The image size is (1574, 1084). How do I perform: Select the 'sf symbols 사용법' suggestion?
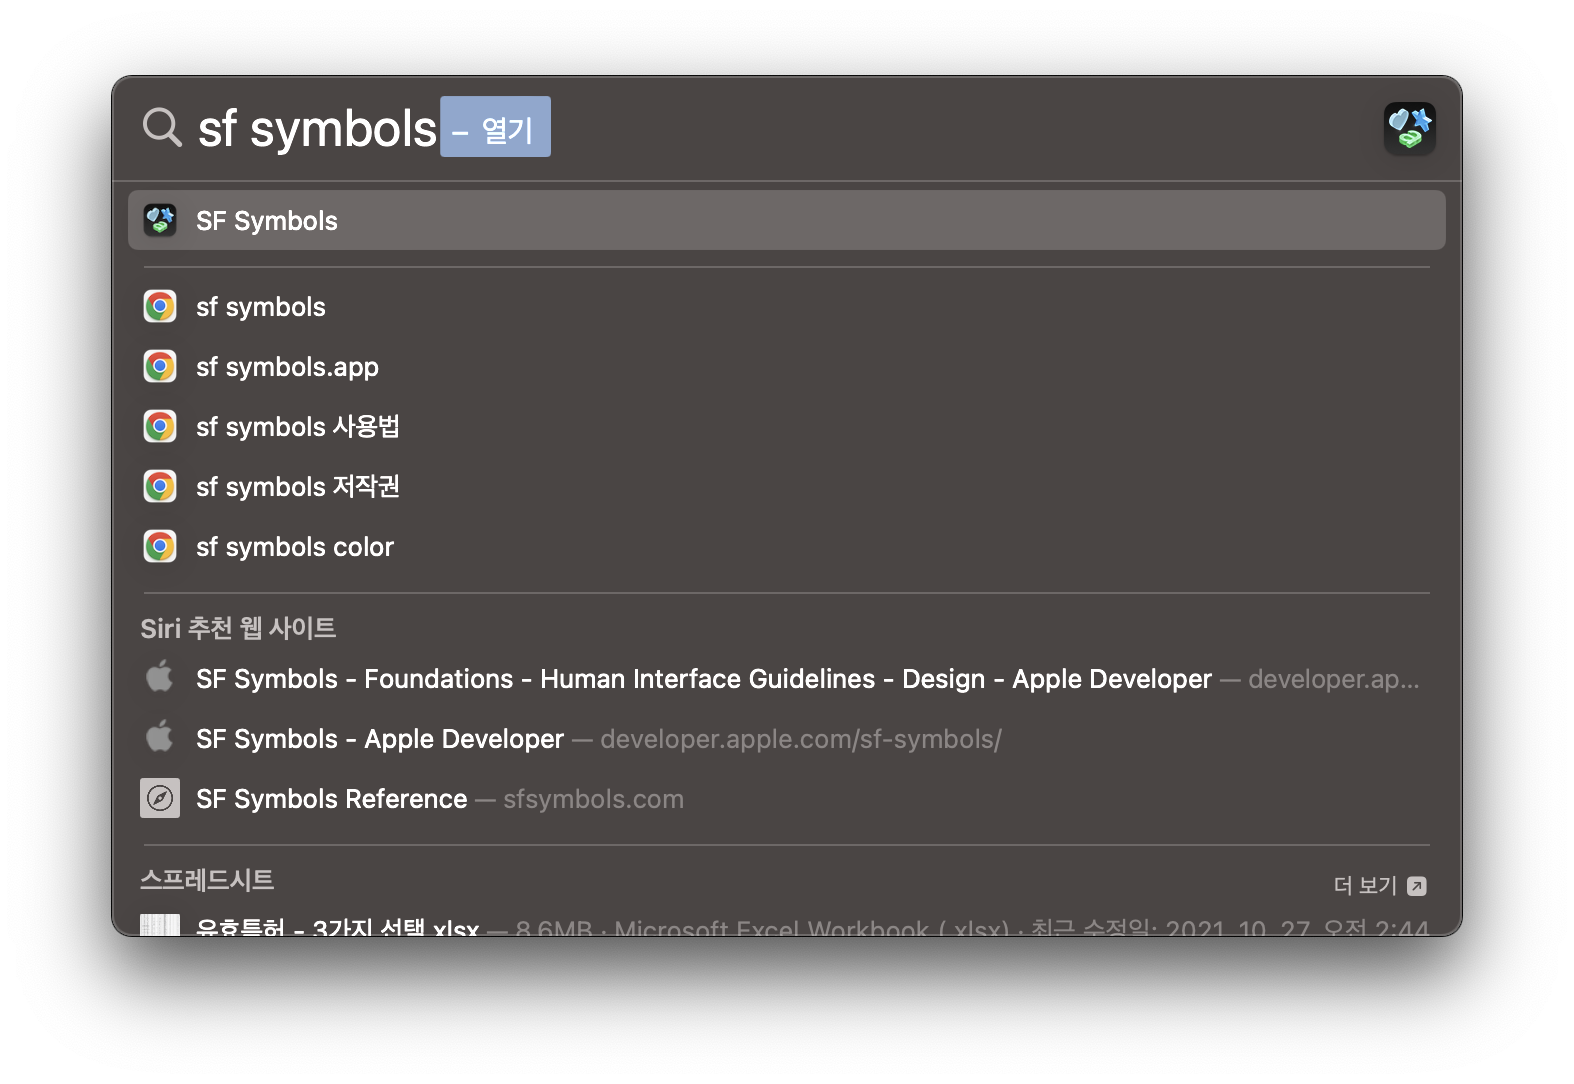tap(787, 426)
